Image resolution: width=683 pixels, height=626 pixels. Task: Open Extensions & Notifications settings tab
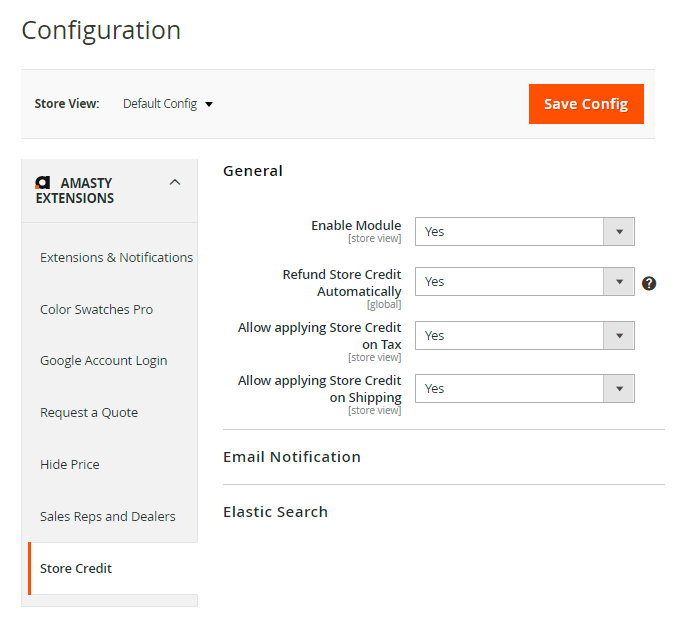point(116,258)
